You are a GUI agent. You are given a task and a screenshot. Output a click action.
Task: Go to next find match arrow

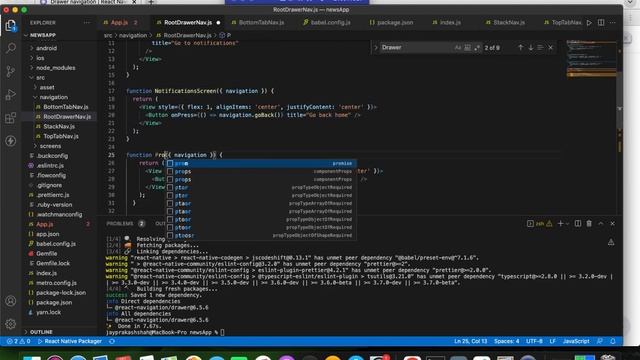[x=531, y=48]
